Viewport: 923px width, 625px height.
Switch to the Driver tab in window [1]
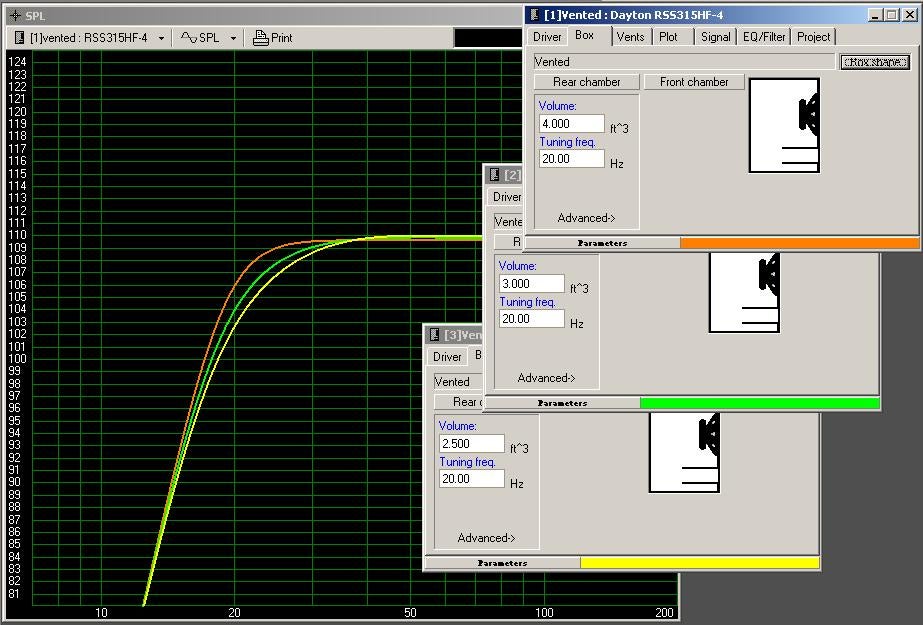pyautogui.click(x=547, y=36)
